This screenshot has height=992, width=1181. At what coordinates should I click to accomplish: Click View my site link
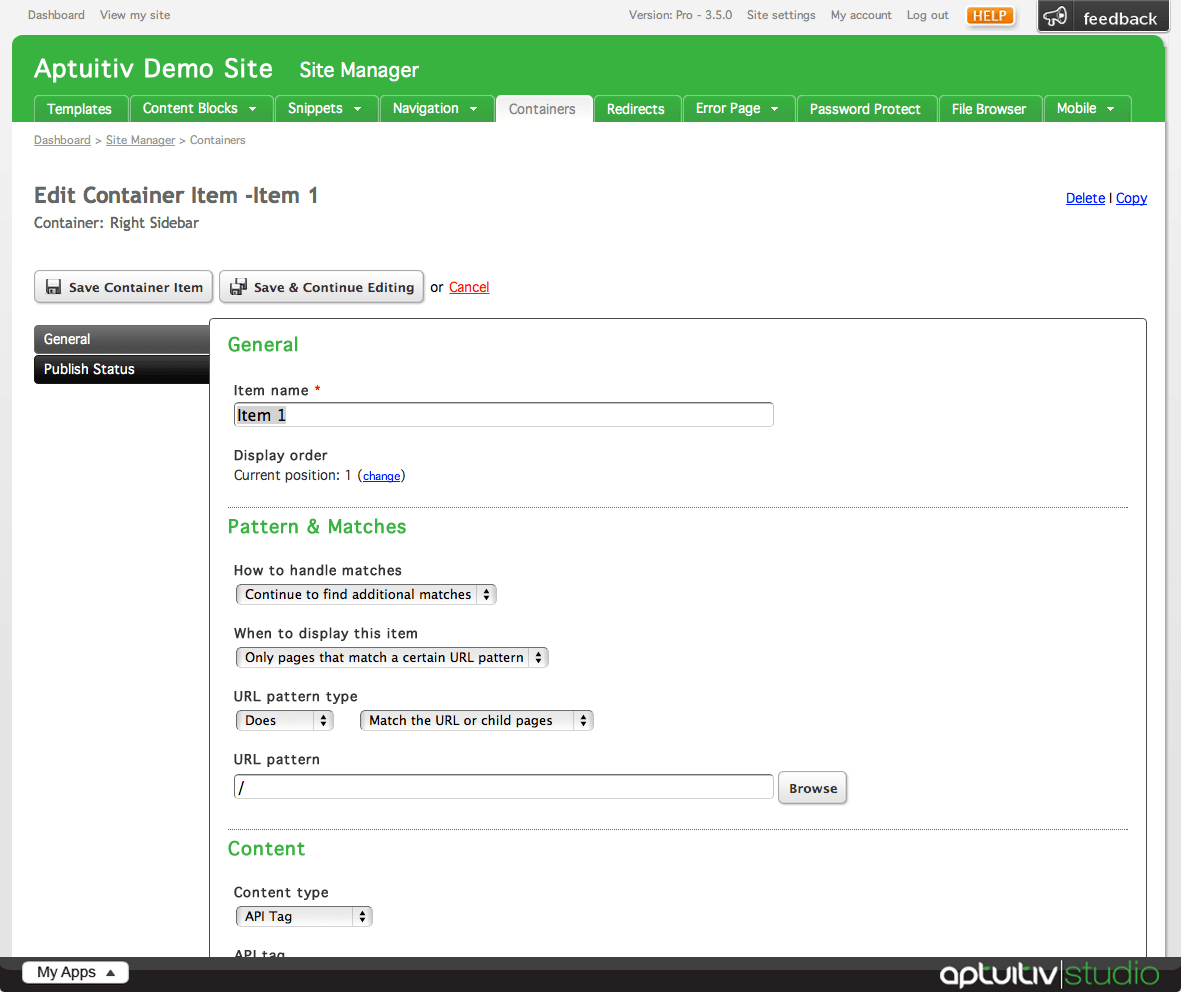click(x=135, y=15)
